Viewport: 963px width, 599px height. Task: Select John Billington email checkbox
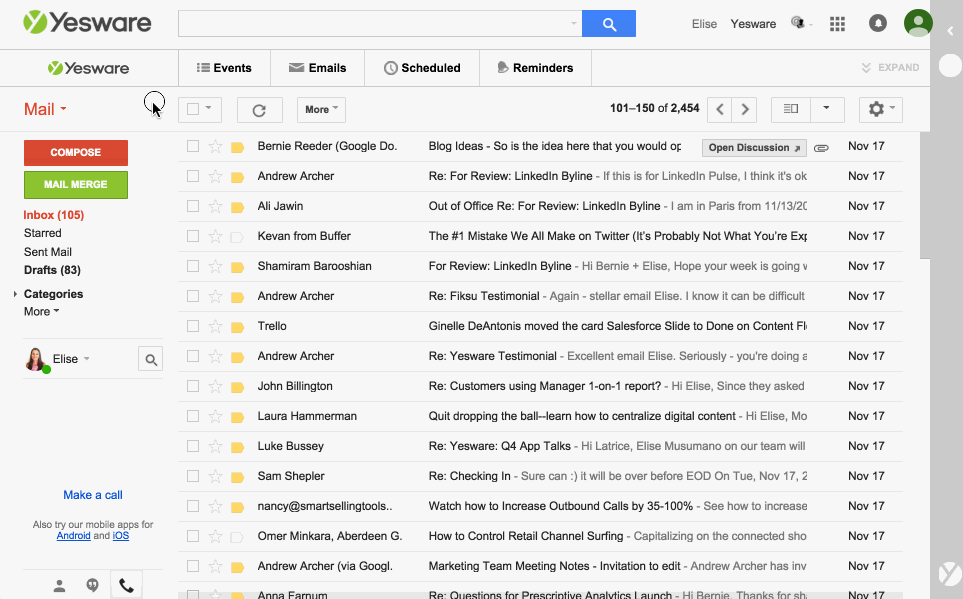[x=193, y=386]
